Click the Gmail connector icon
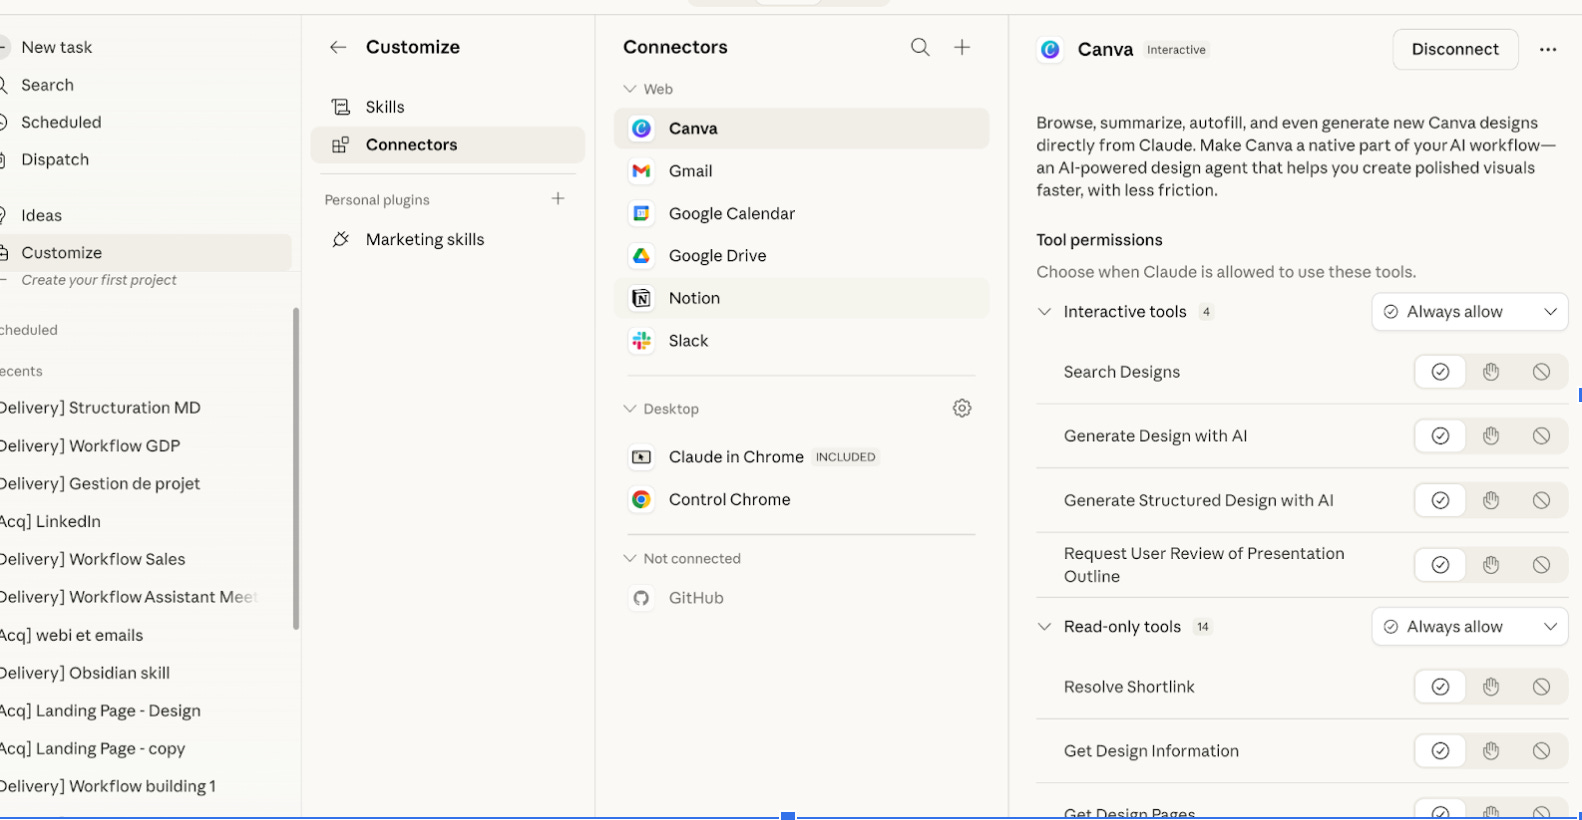Image resolution: width=1582 pixels, height=820 pixels. 642,171
